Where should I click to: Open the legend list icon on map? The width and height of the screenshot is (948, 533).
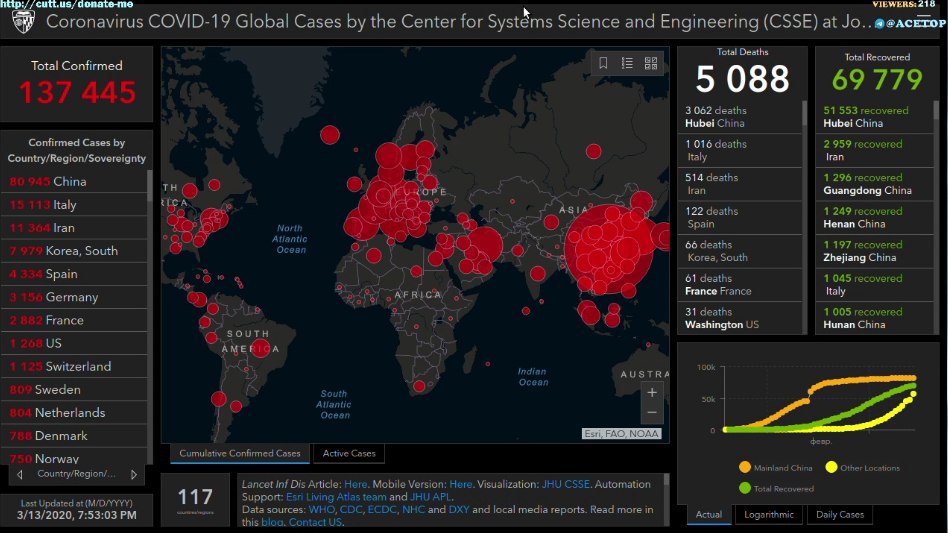point(627,63)
